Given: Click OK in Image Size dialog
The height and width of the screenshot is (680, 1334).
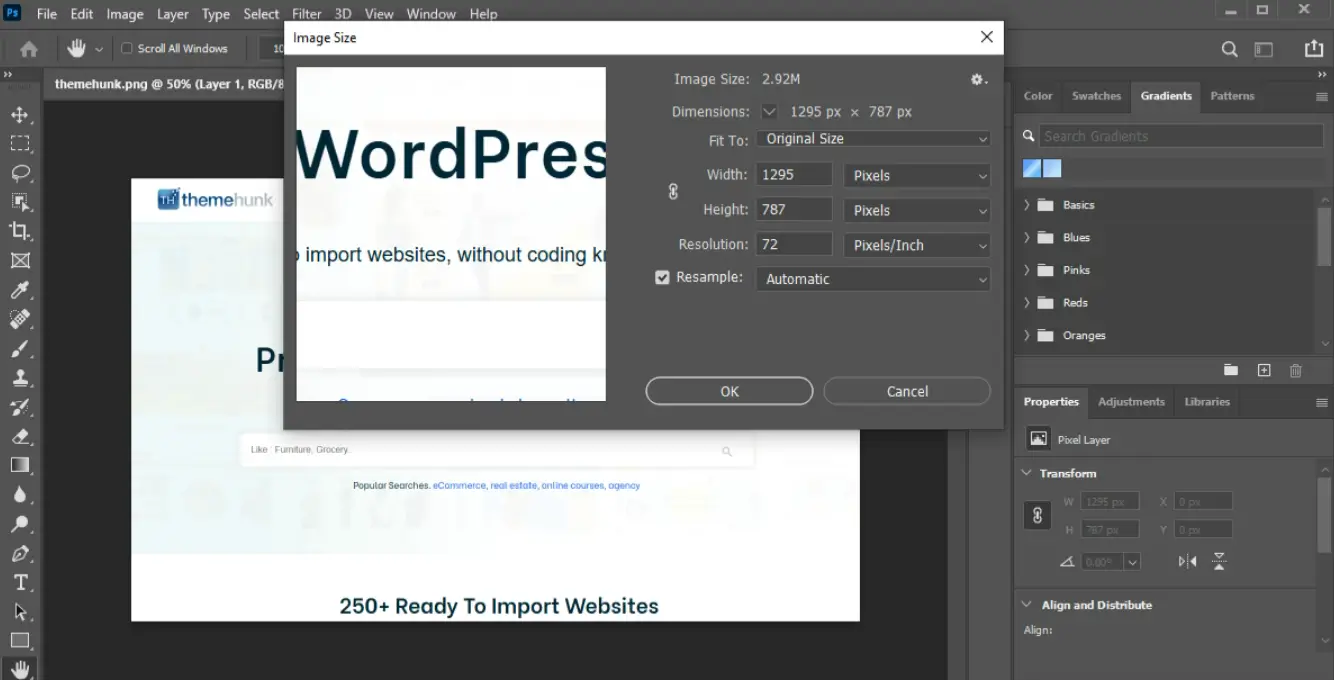Looking at the screenshot, I should coord(729,391).
